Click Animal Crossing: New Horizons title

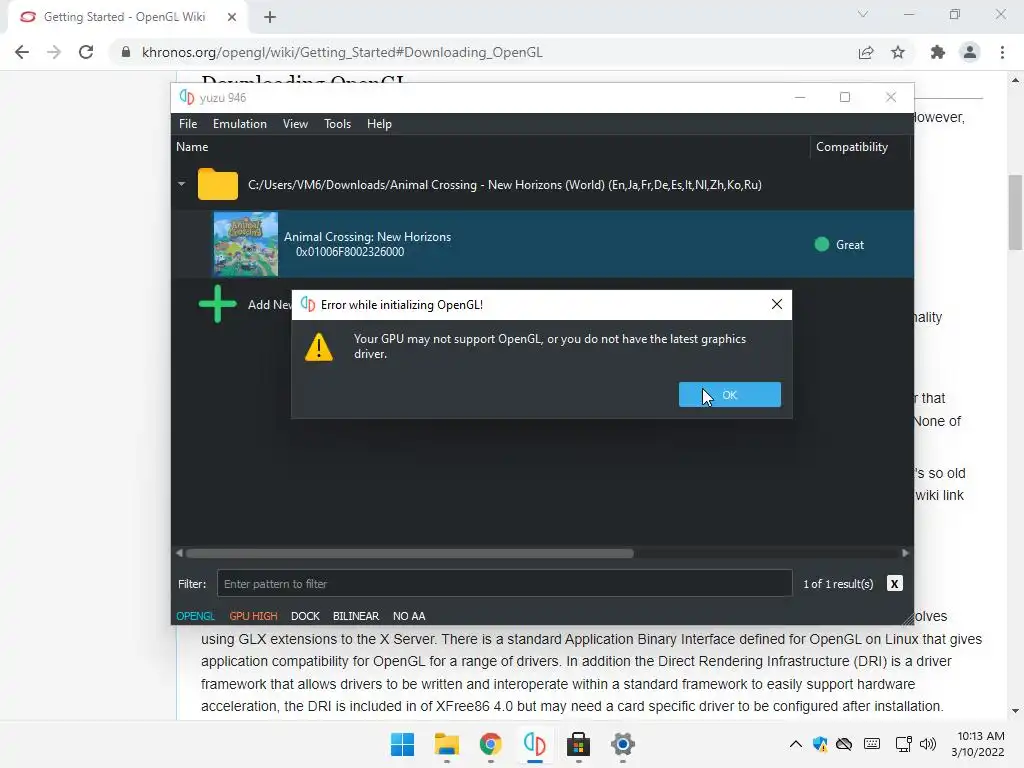click(367, 236)
